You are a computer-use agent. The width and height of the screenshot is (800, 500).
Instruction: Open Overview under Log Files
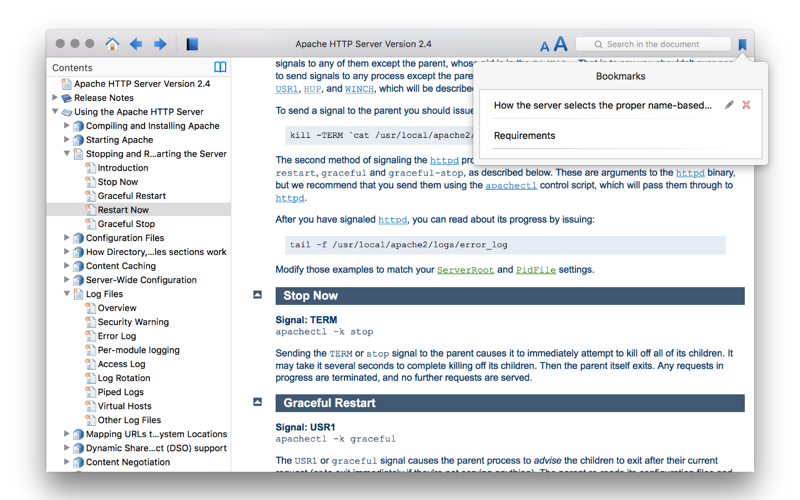pos(117,308)
